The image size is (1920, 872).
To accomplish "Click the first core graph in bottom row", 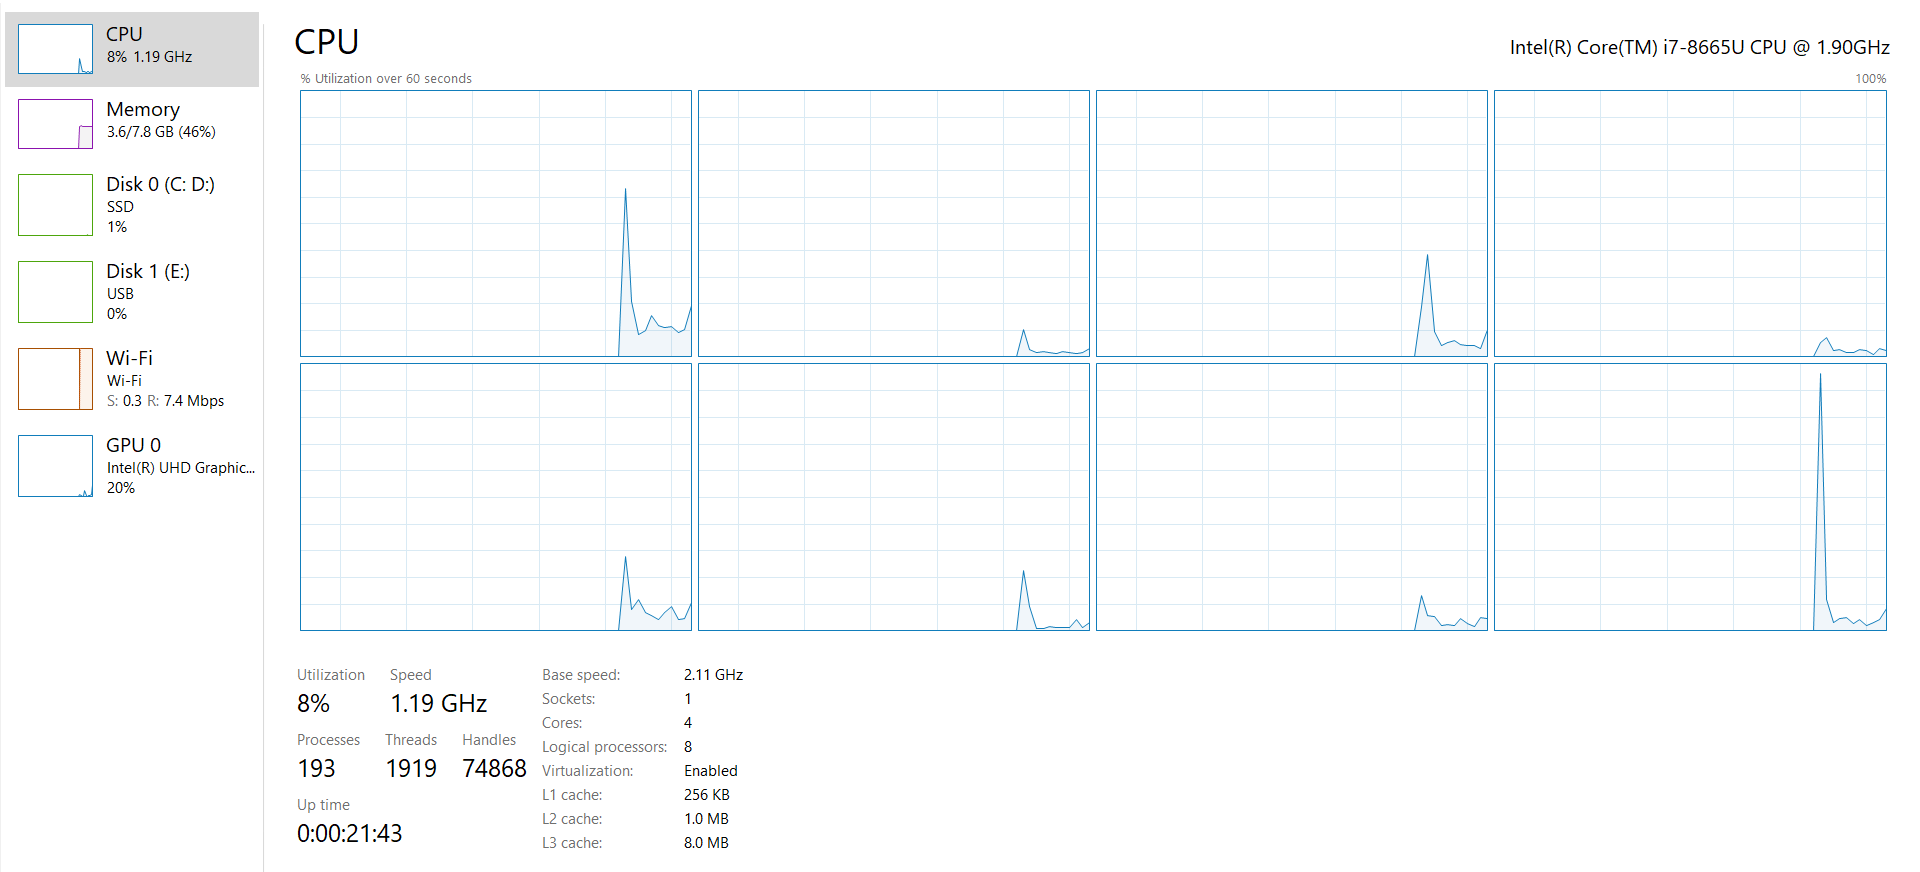I will (495, 497).
